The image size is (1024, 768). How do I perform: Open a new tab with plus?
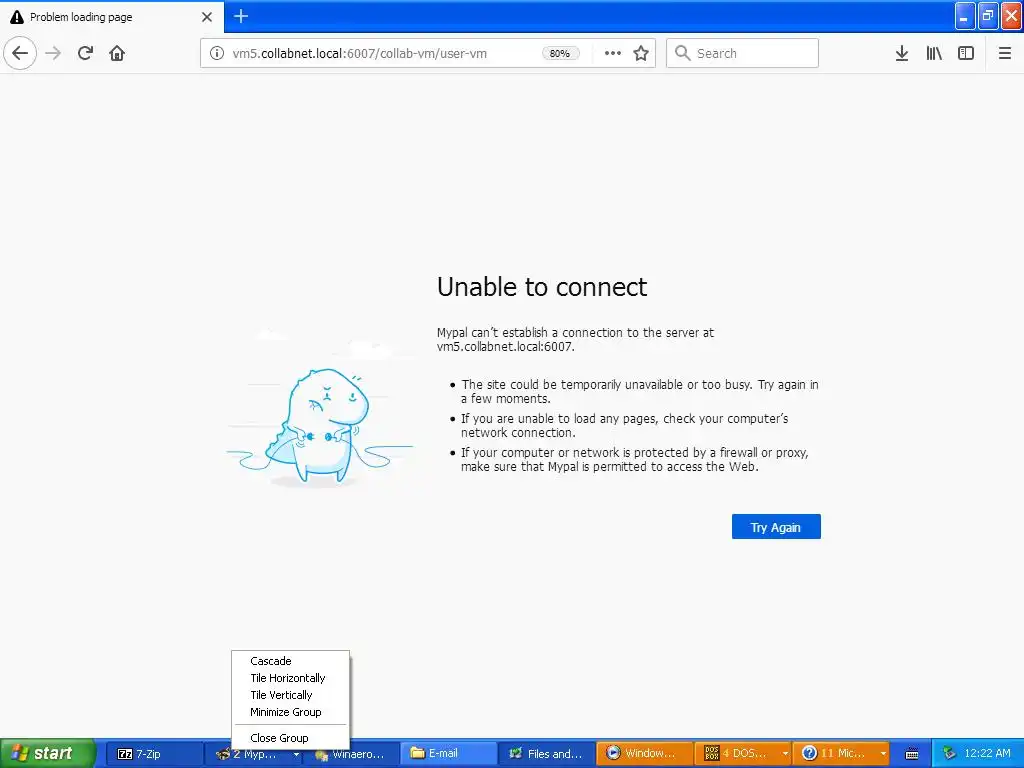pyautogui.click(x=241, y=16)
